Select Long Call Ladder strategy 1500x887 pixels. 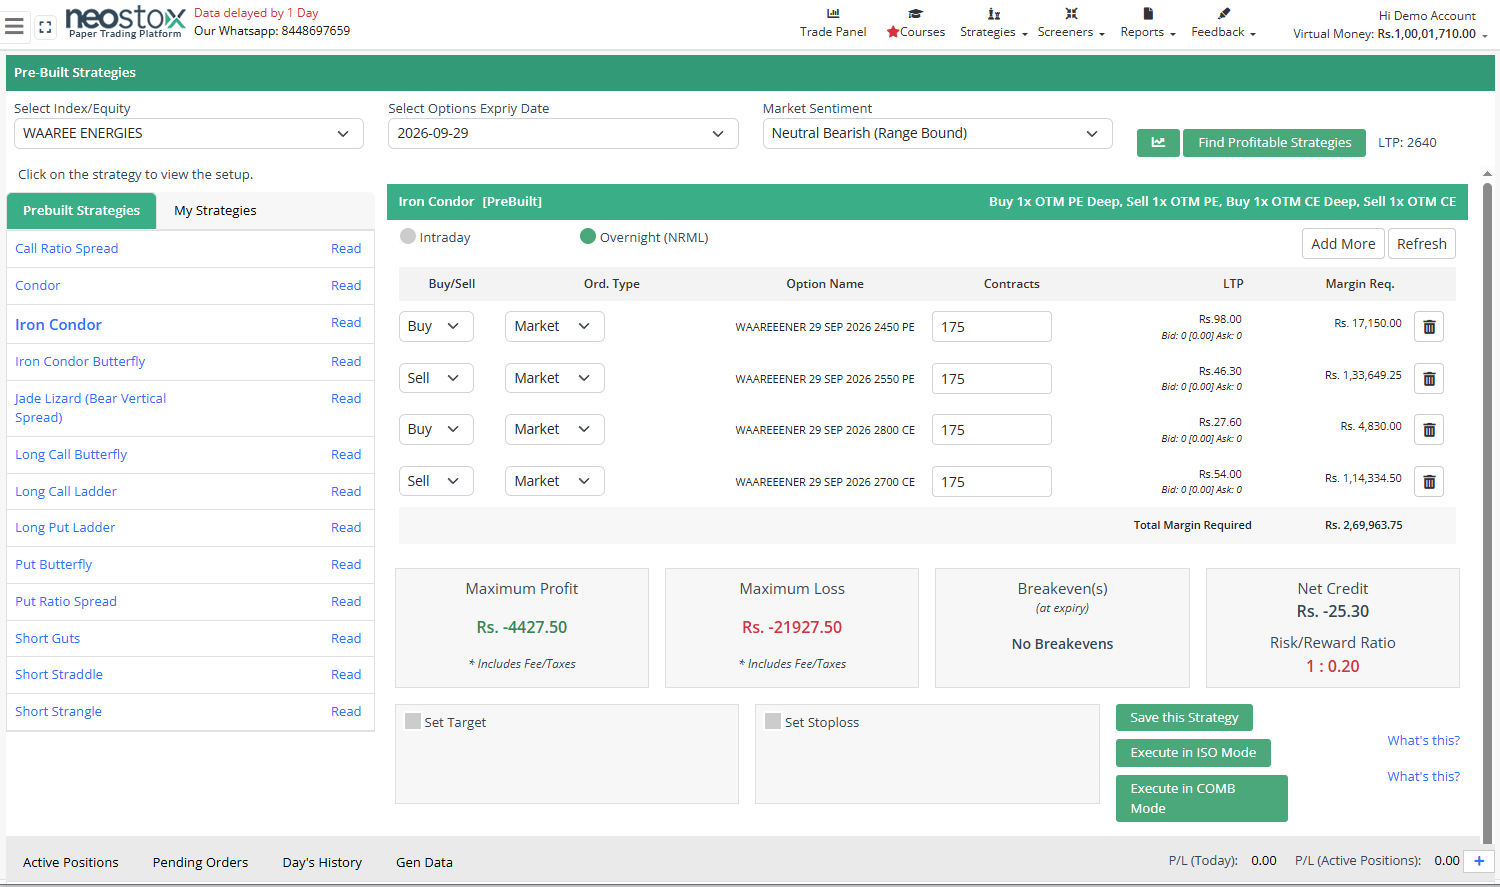point(66,492)
